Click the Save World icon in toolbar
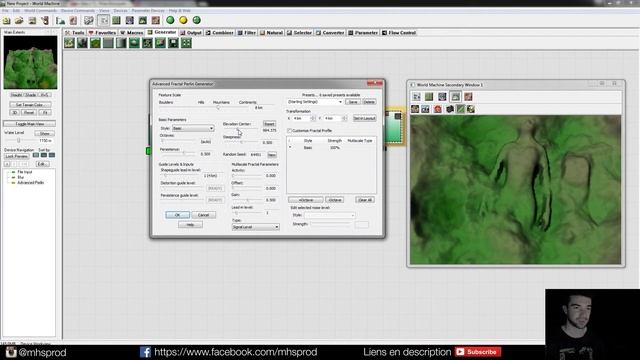The height and width of the screenshot is (360, 640). [x=32, y=20]
